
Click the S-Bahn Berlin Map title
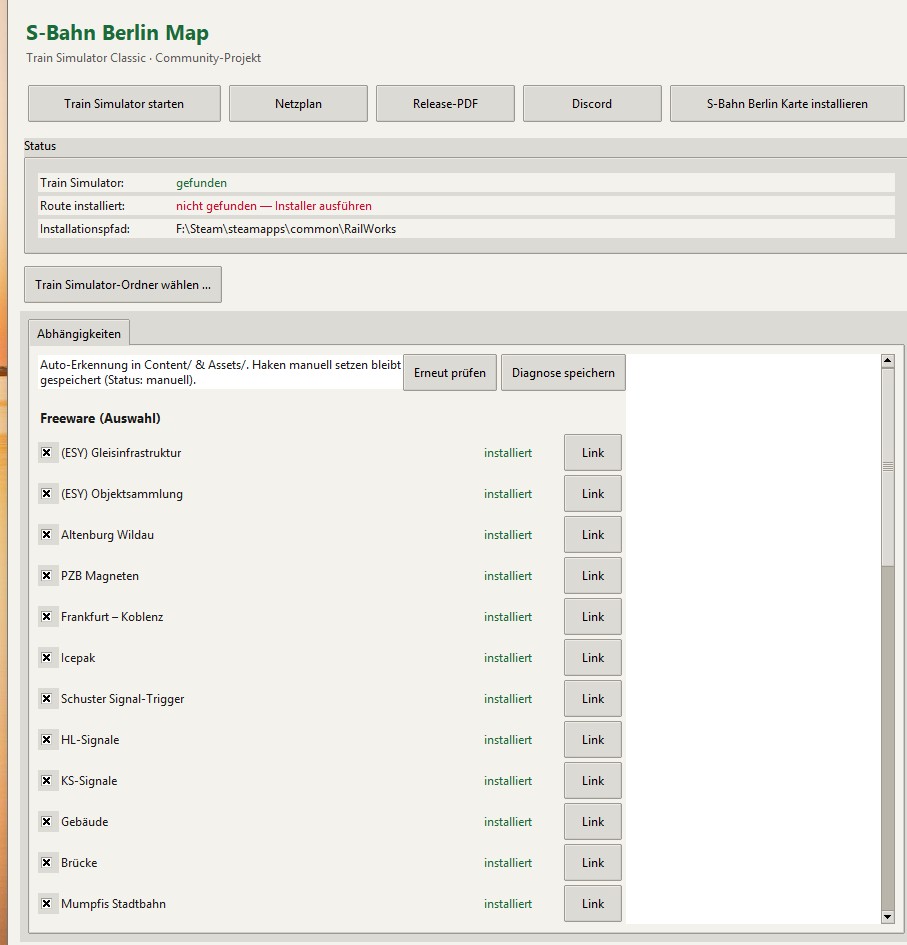(x=117, y=33)
